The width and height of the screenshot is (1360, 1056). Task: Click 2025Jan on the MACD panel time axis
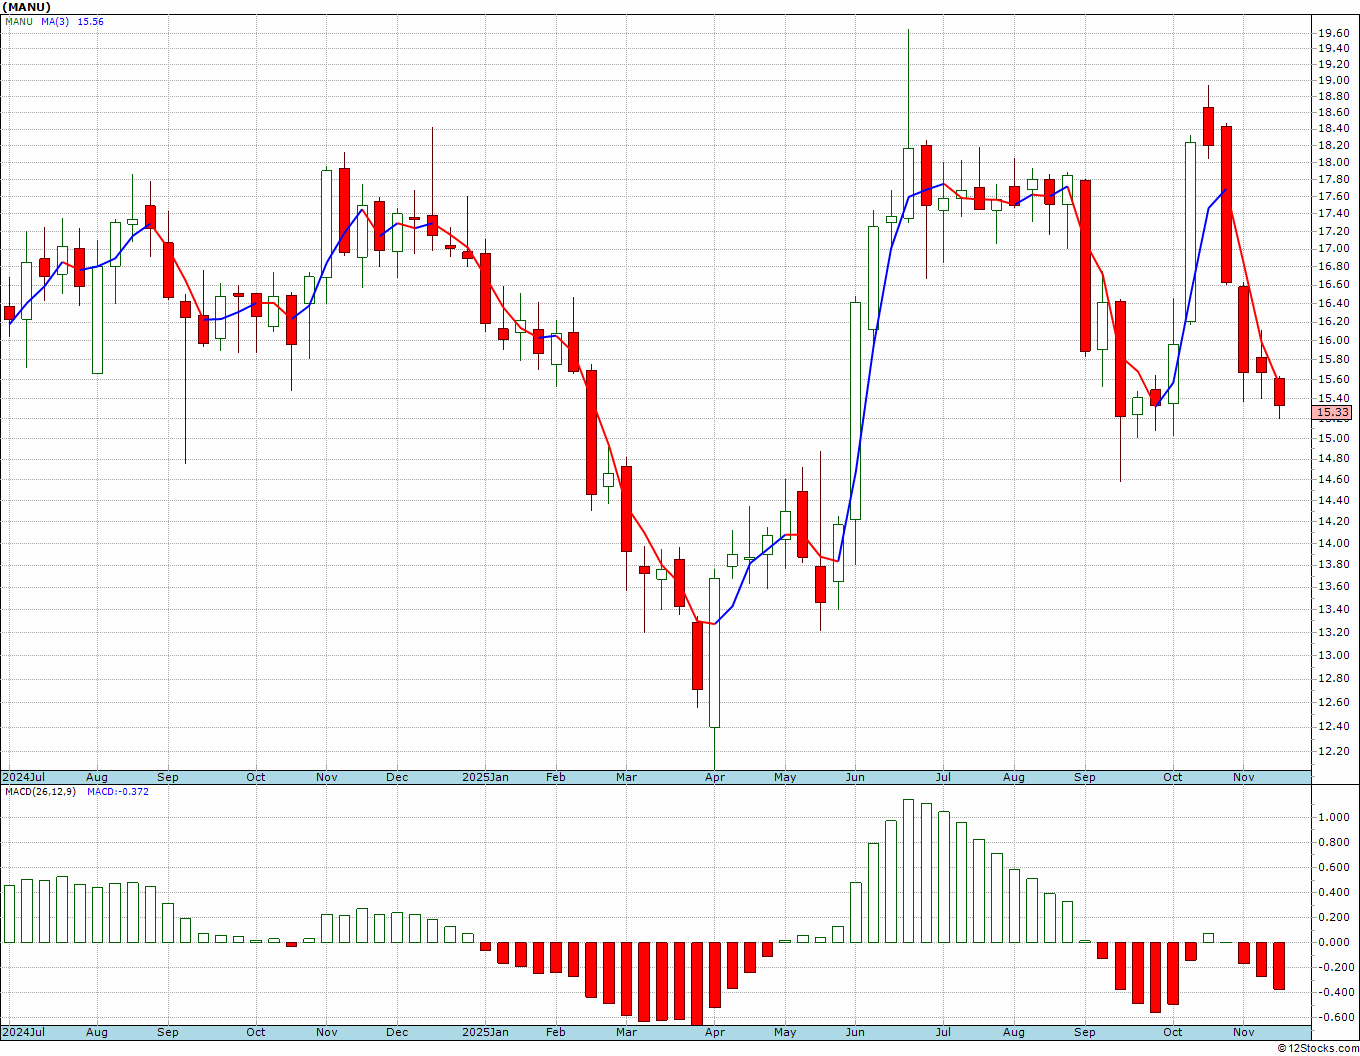point(485,1032)
